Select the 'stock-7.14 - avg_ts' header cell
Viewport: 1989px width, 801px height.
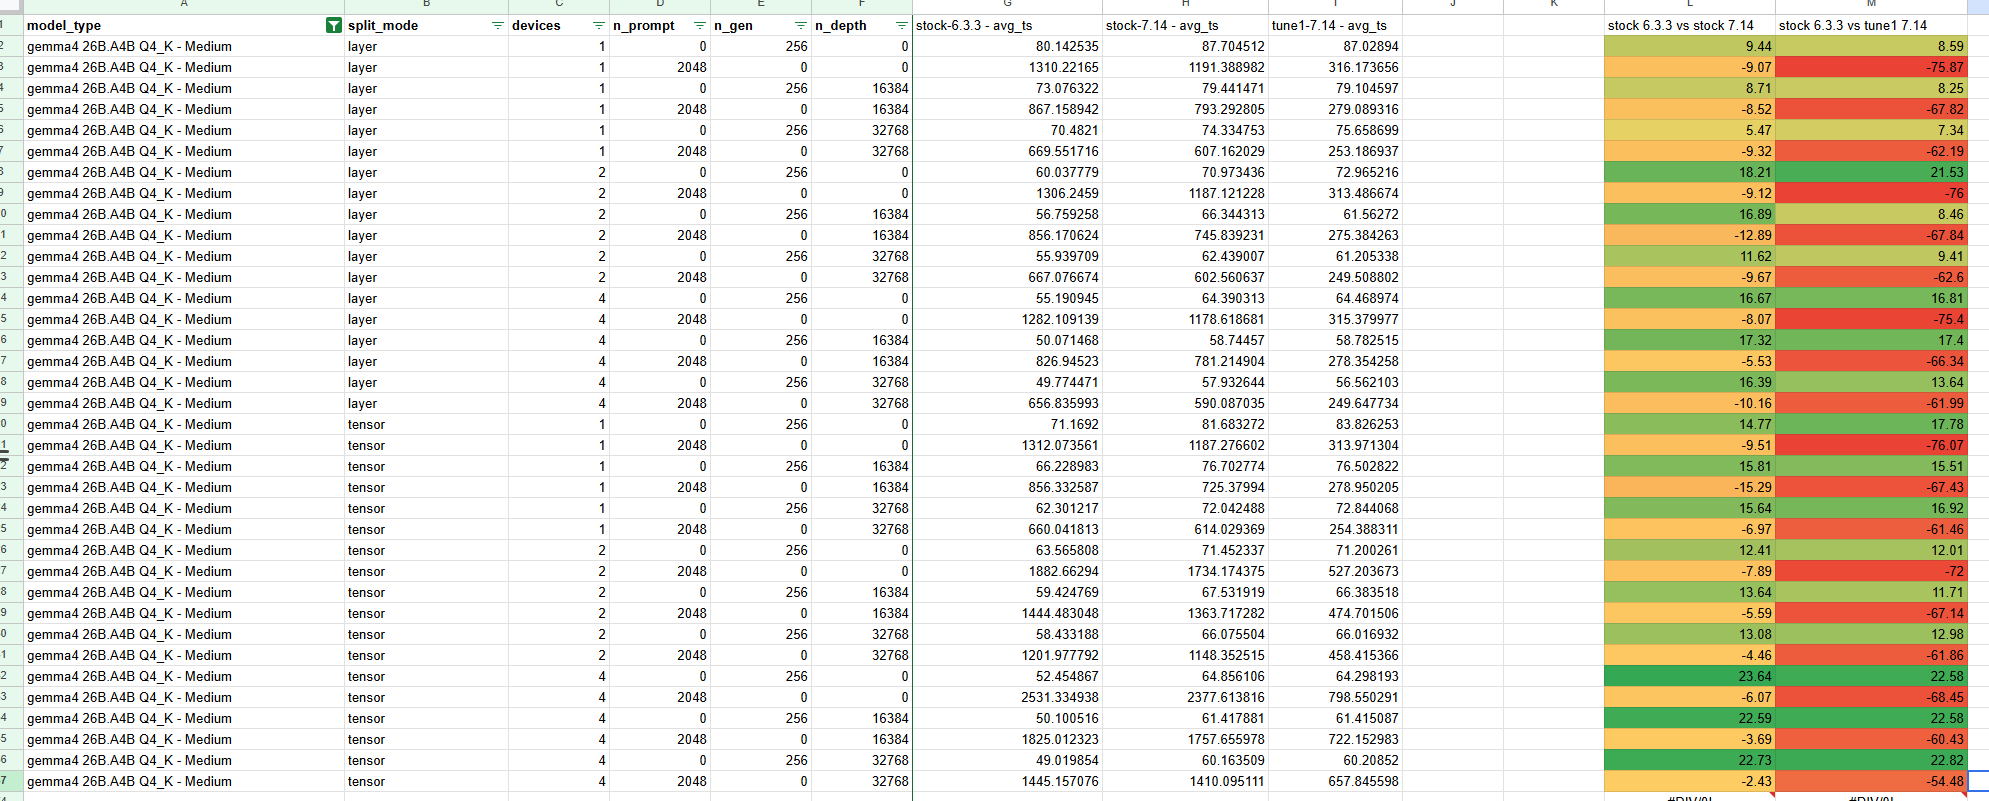(1185, 25)
